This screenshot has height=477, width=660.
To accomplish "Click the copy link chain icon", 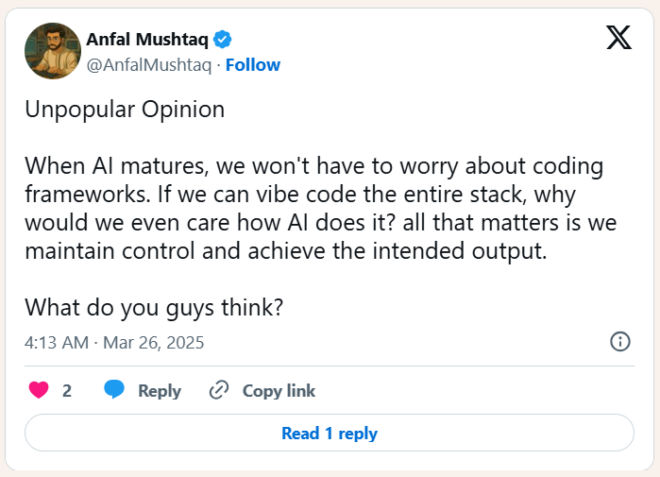I will pos(218,391).
